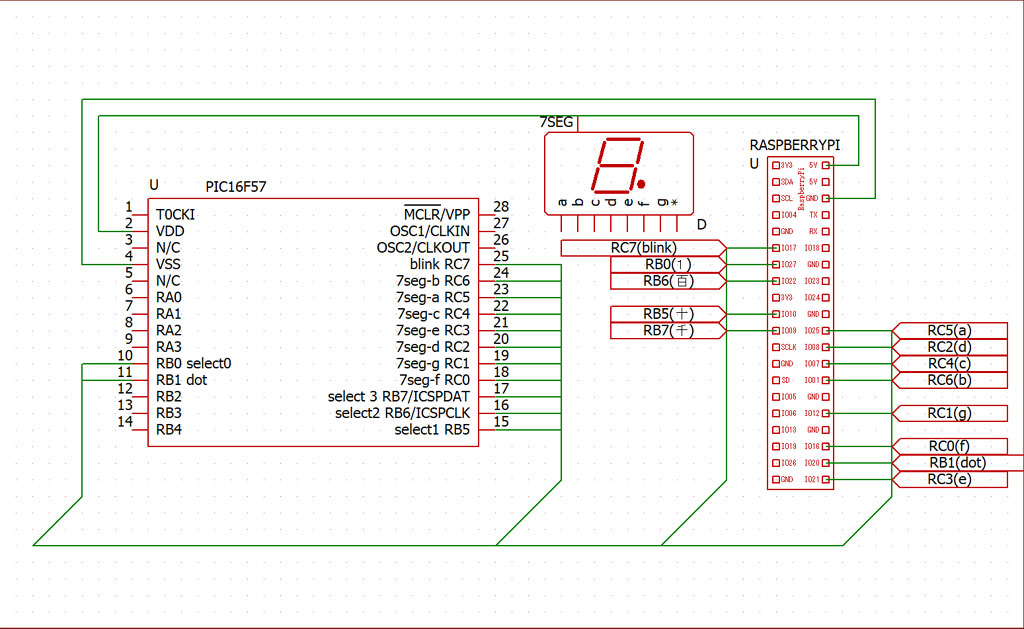Click the OSC2/CLKOUT pin label
Screen dimensions: 1024x629
click(423, 248)
